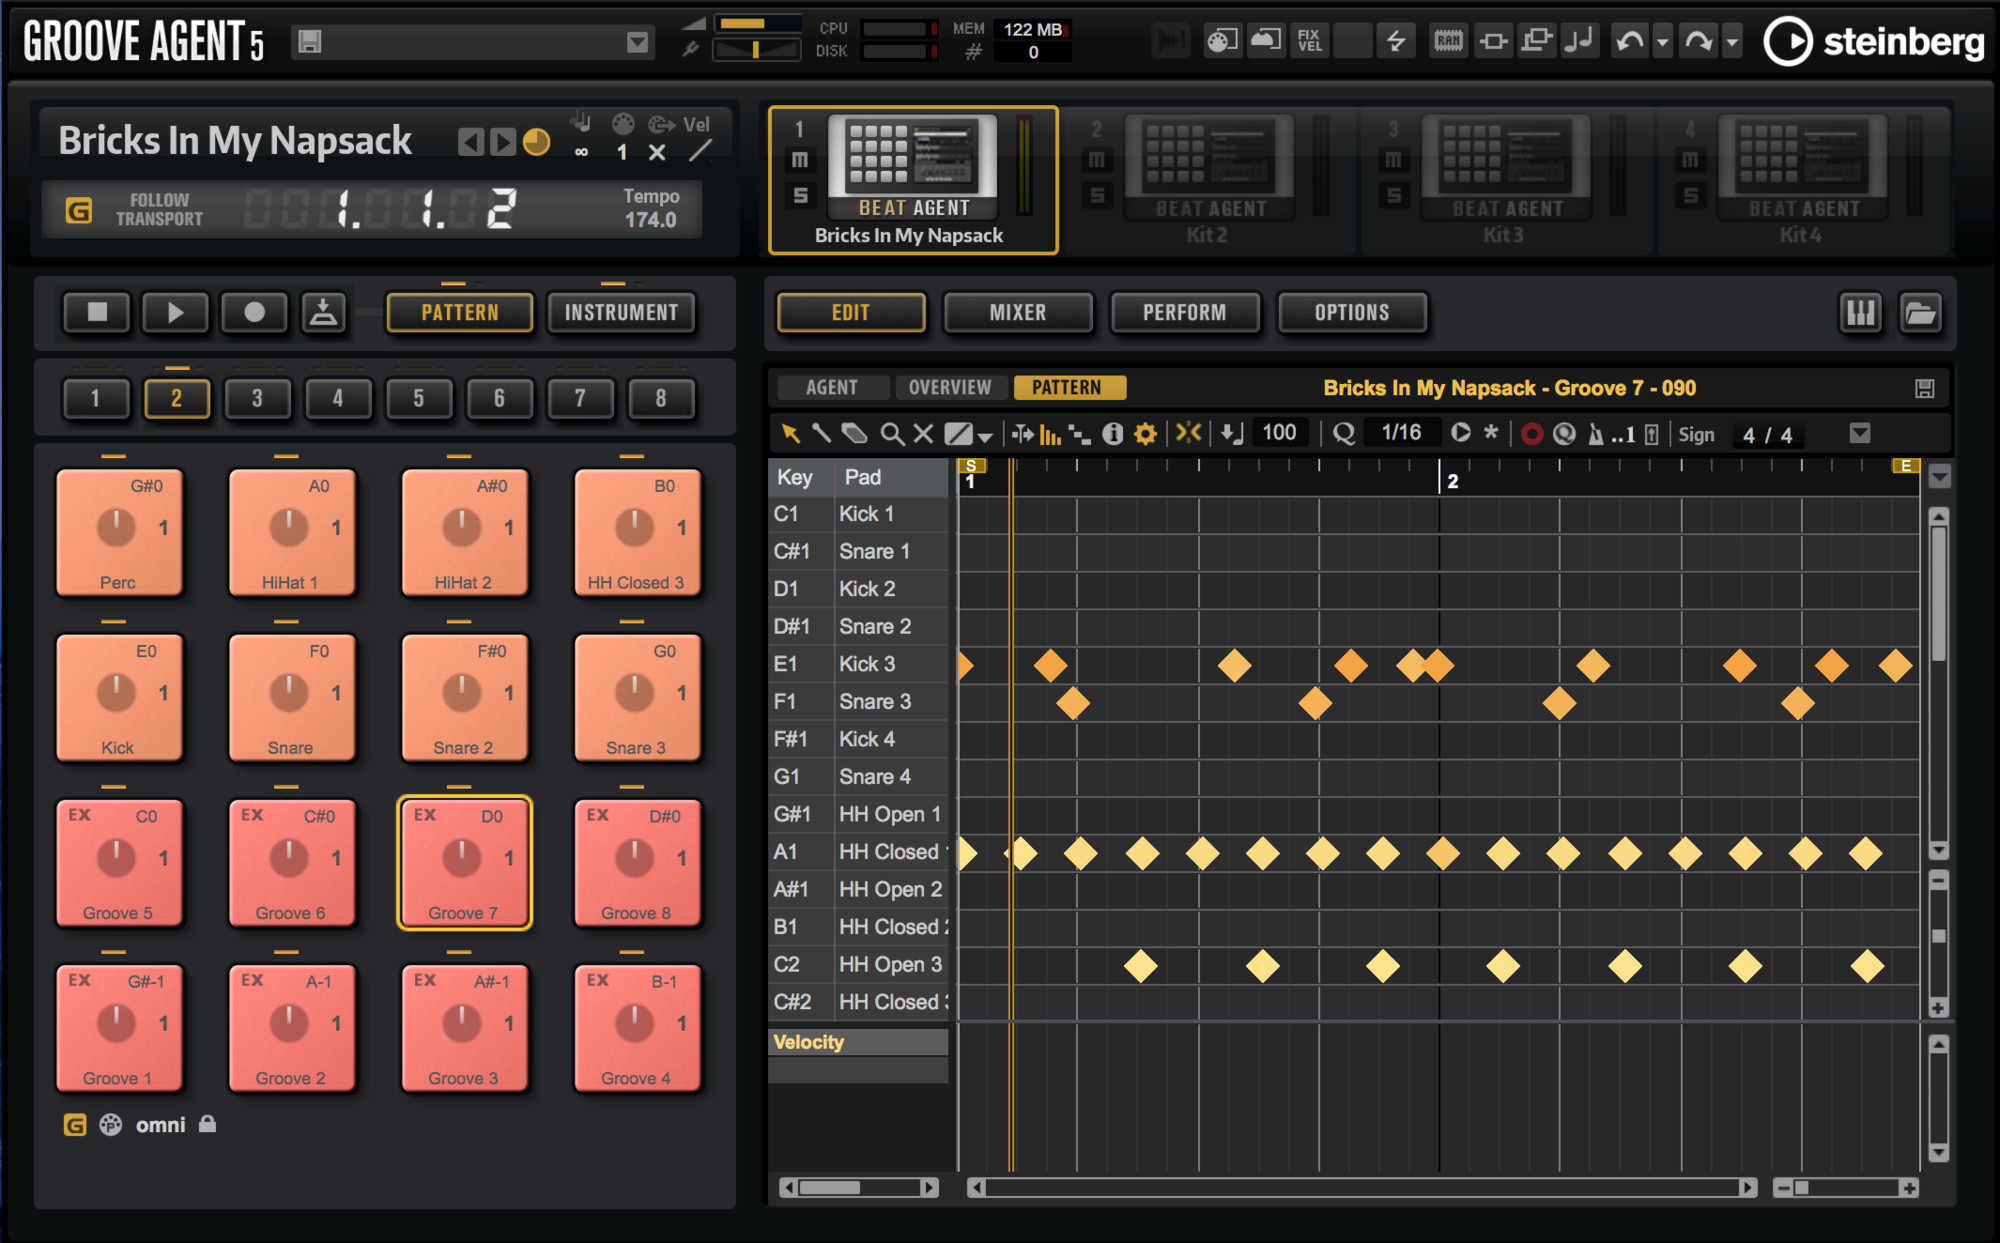Toggle the MIDI lock padlock icon

[207, 1124]
